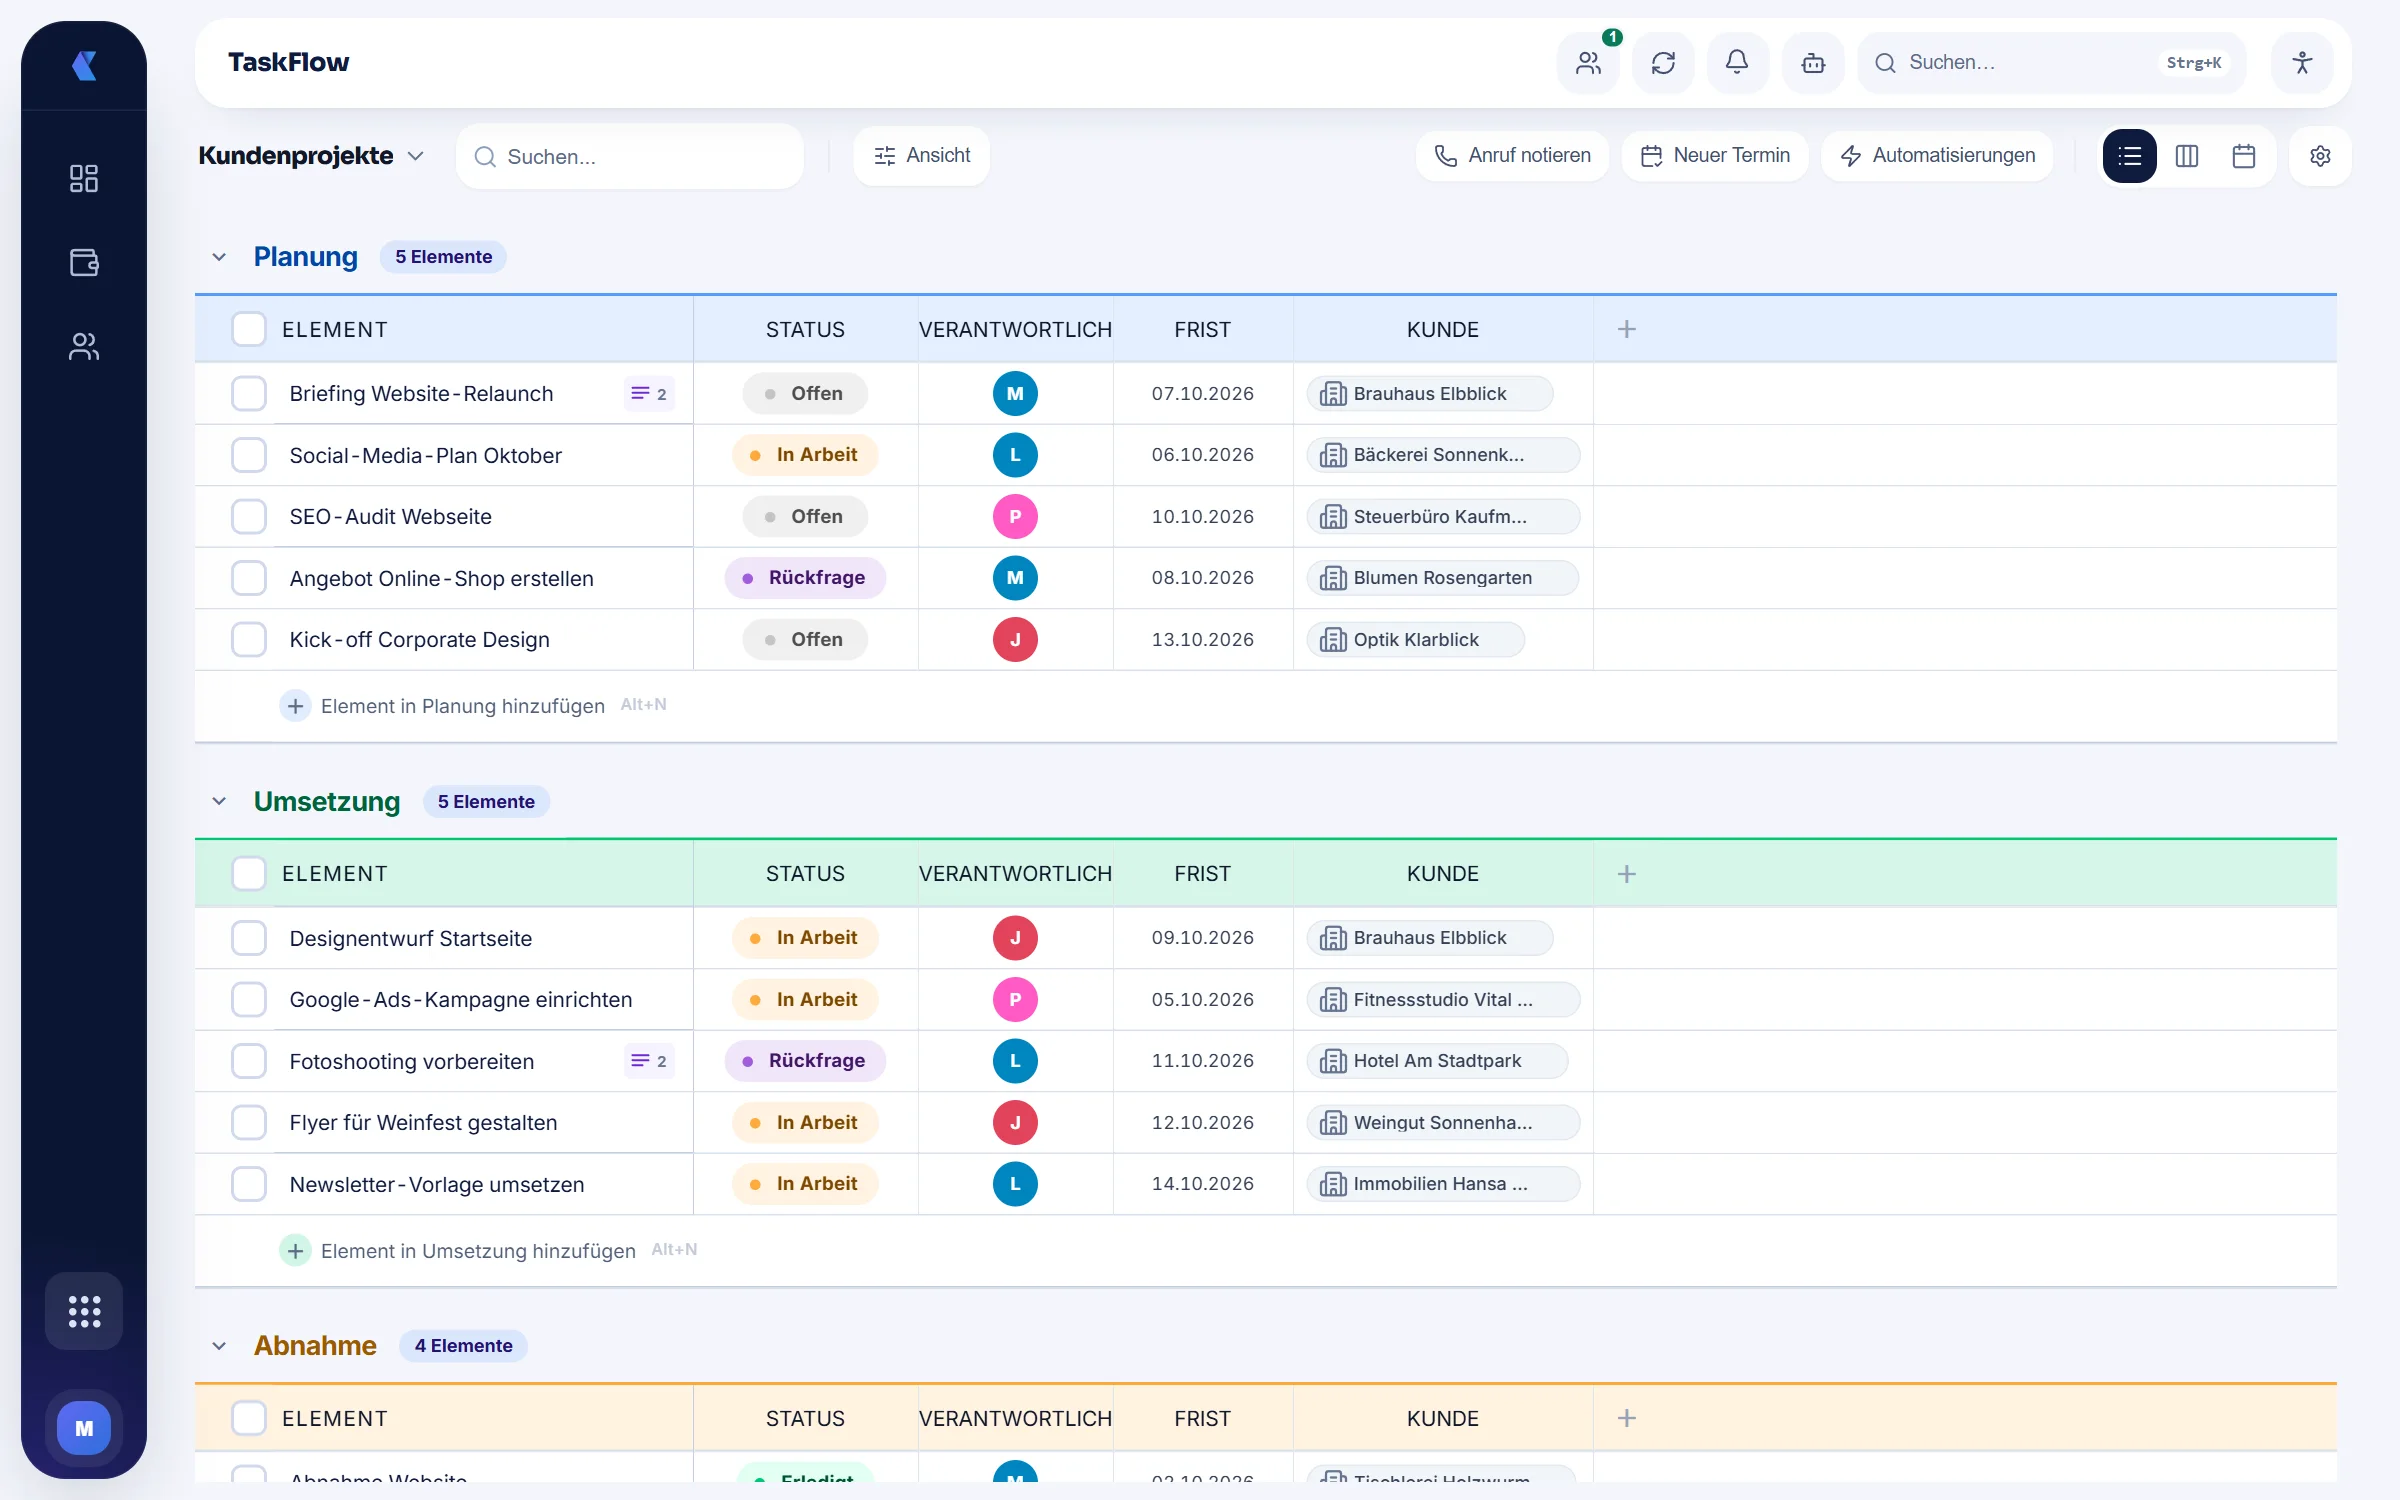Image resolution: width=2400 pixels, height=1500 pixels.
Task: Open customer chip Hotel Am Stadtpark
Action: [x=1437, y=1061]
